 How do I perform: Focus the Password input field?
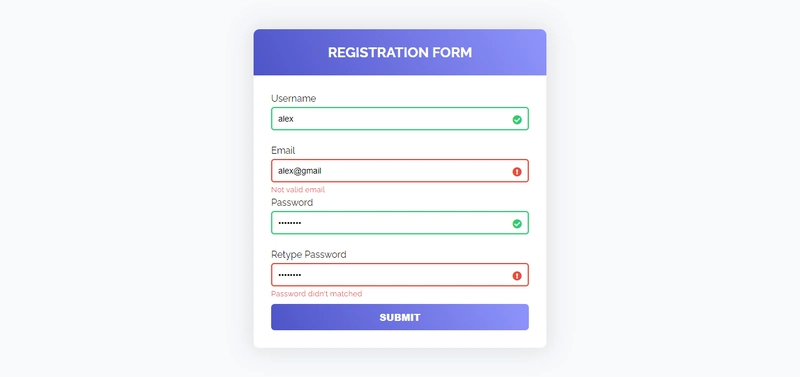click(x=399, y=222)
